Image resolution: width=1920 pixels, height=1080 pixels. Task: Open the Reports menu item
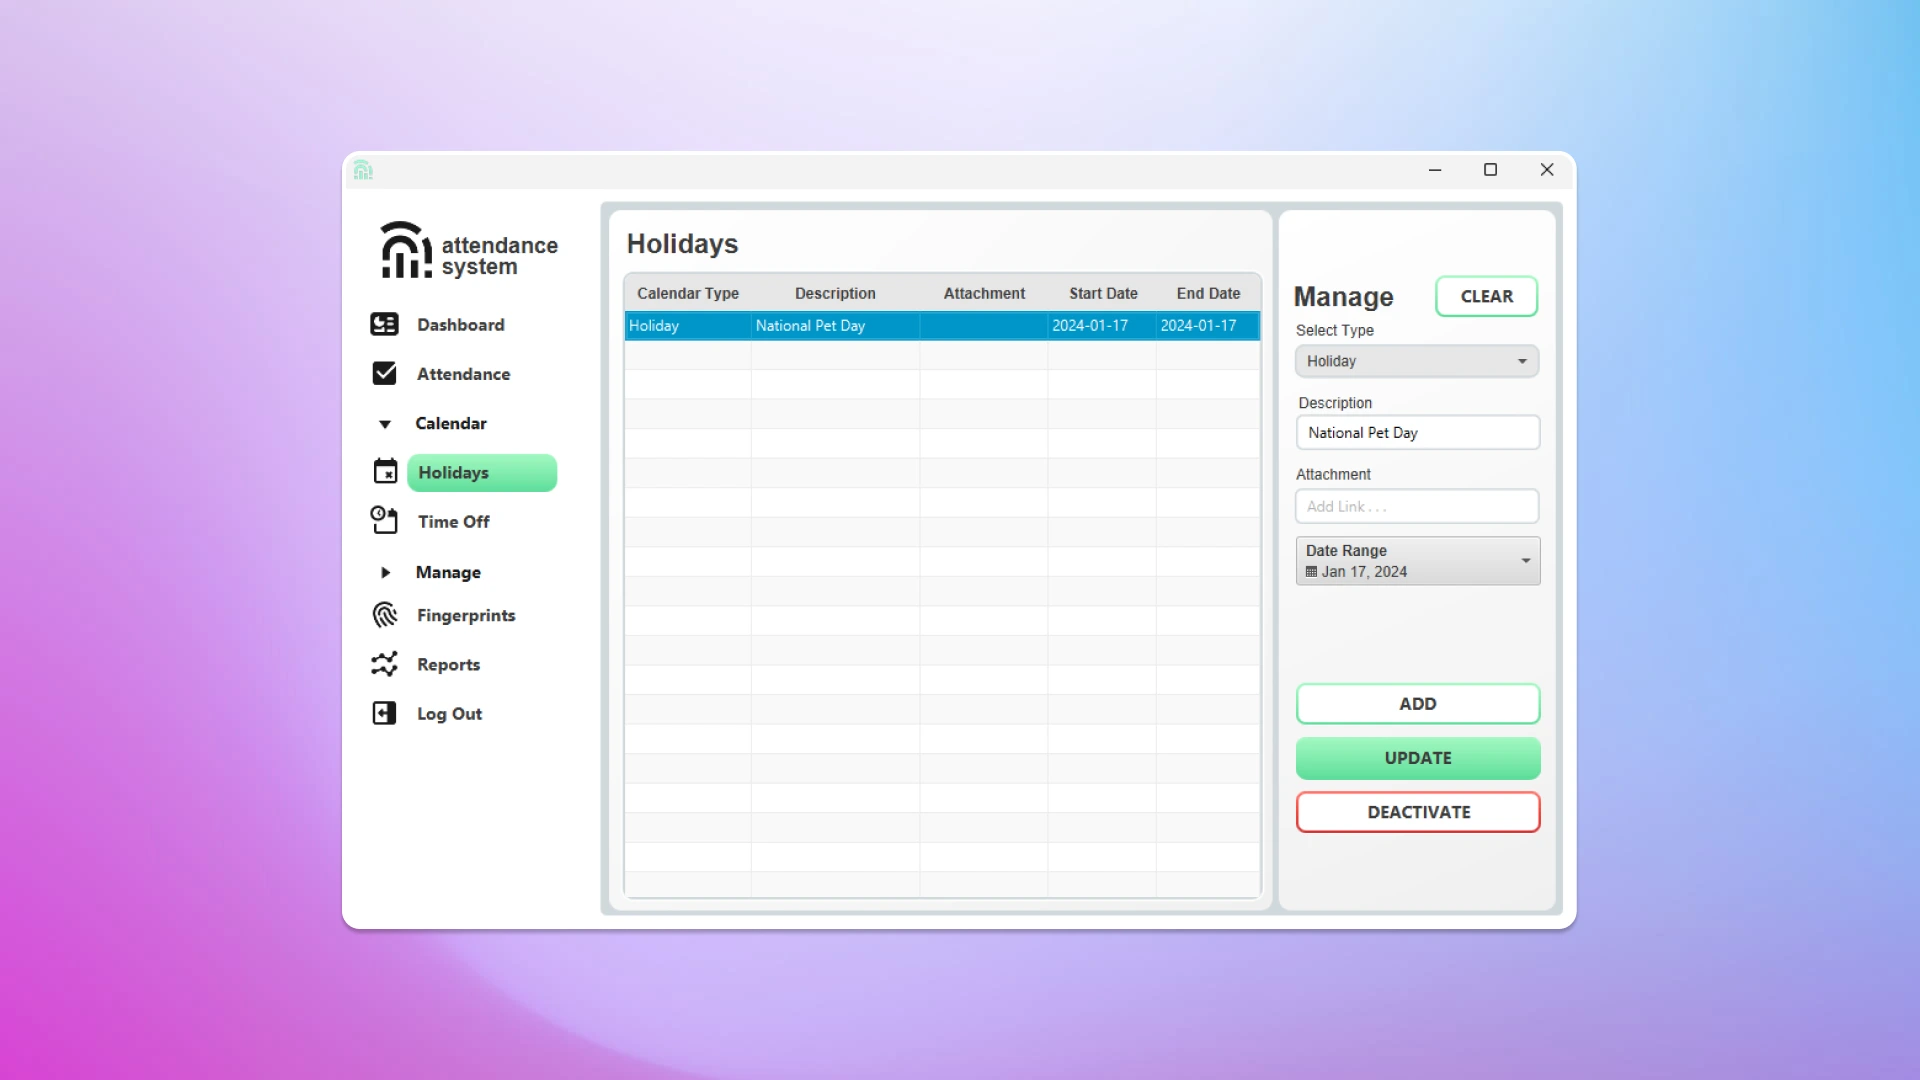point(448,664)
